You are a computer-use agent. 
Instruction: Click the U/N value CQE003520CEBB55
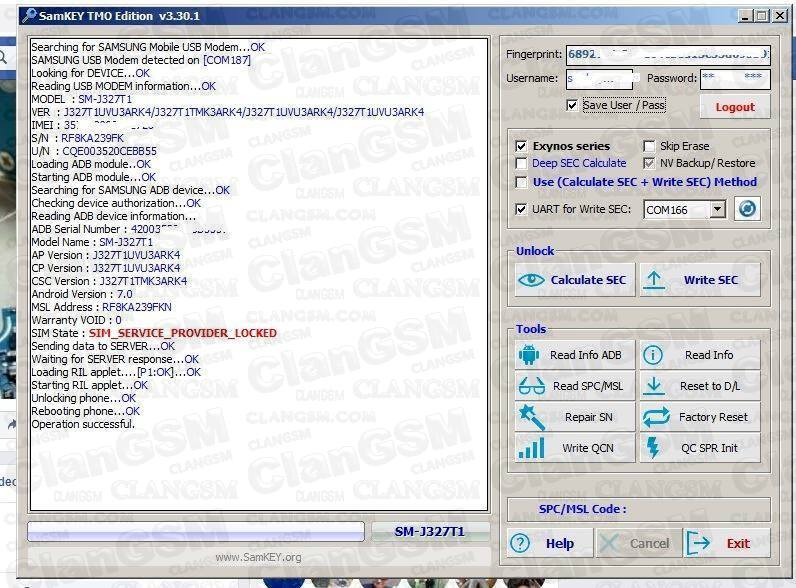point(109,151)
